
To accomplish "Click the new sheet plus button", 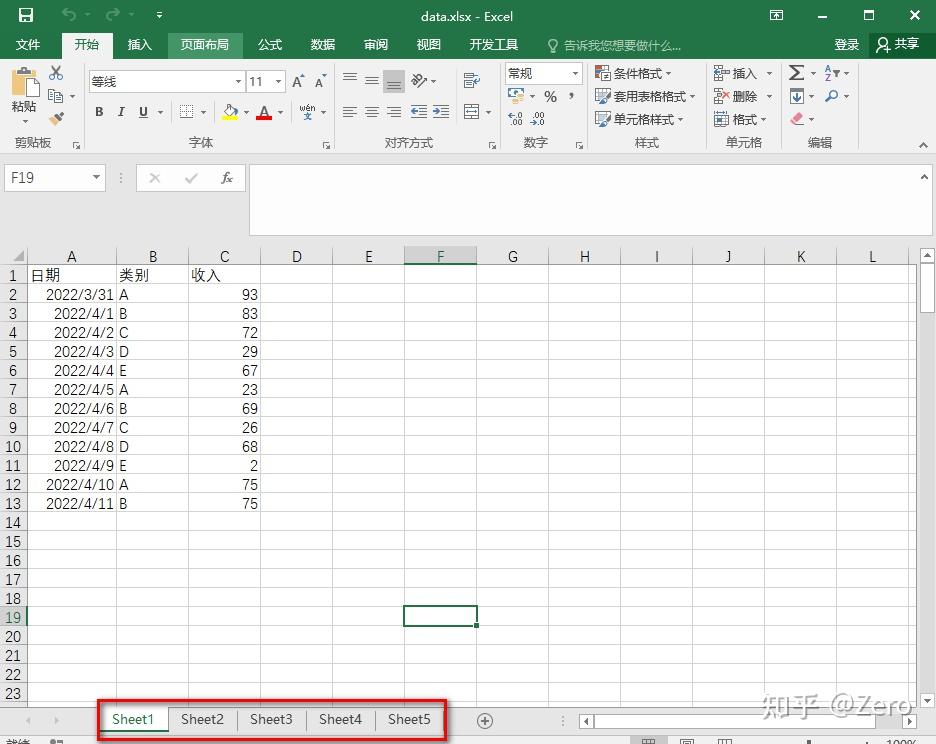I will (485, 720).
